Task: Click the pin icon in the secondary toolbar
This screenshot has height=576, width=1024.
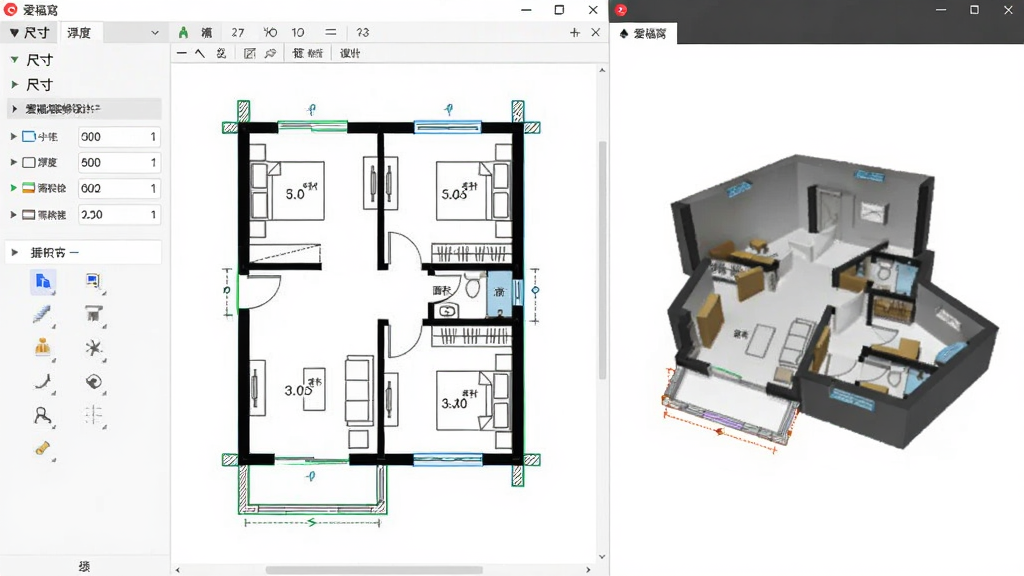Action: point(270,53)
